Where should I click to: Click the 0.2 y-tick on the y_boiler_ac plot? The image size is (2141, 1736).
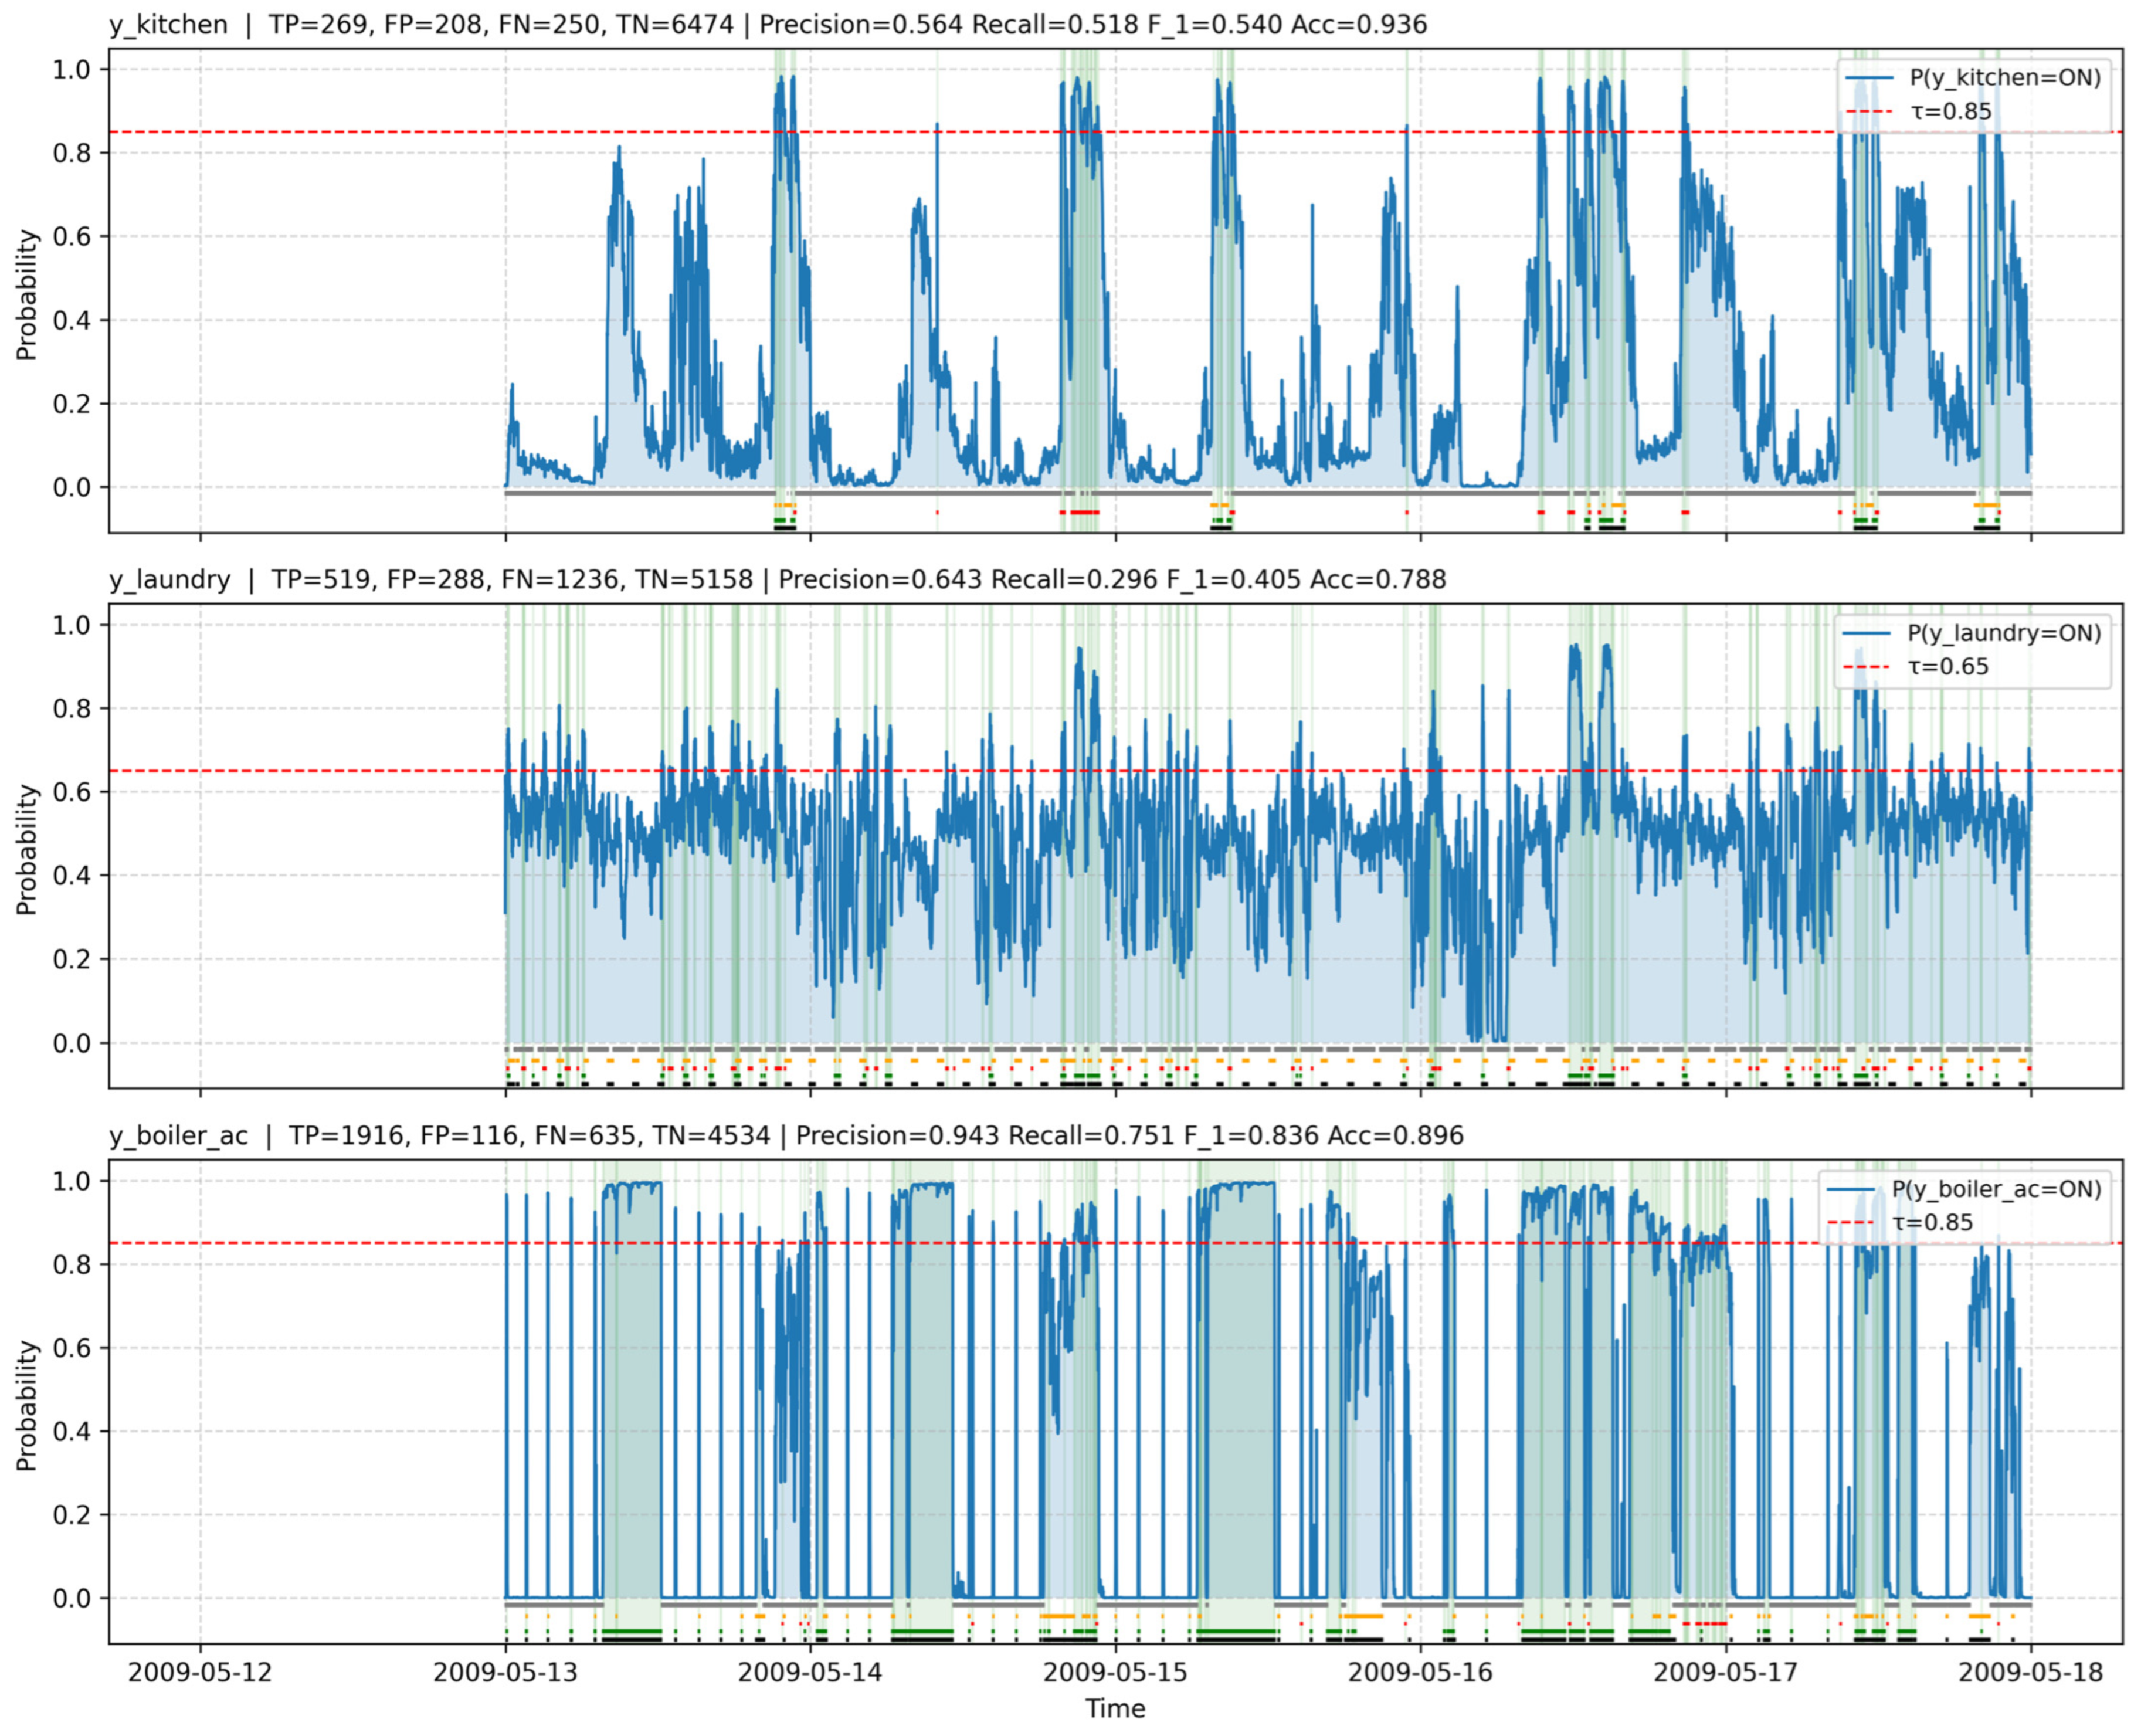pos(71,1514)
